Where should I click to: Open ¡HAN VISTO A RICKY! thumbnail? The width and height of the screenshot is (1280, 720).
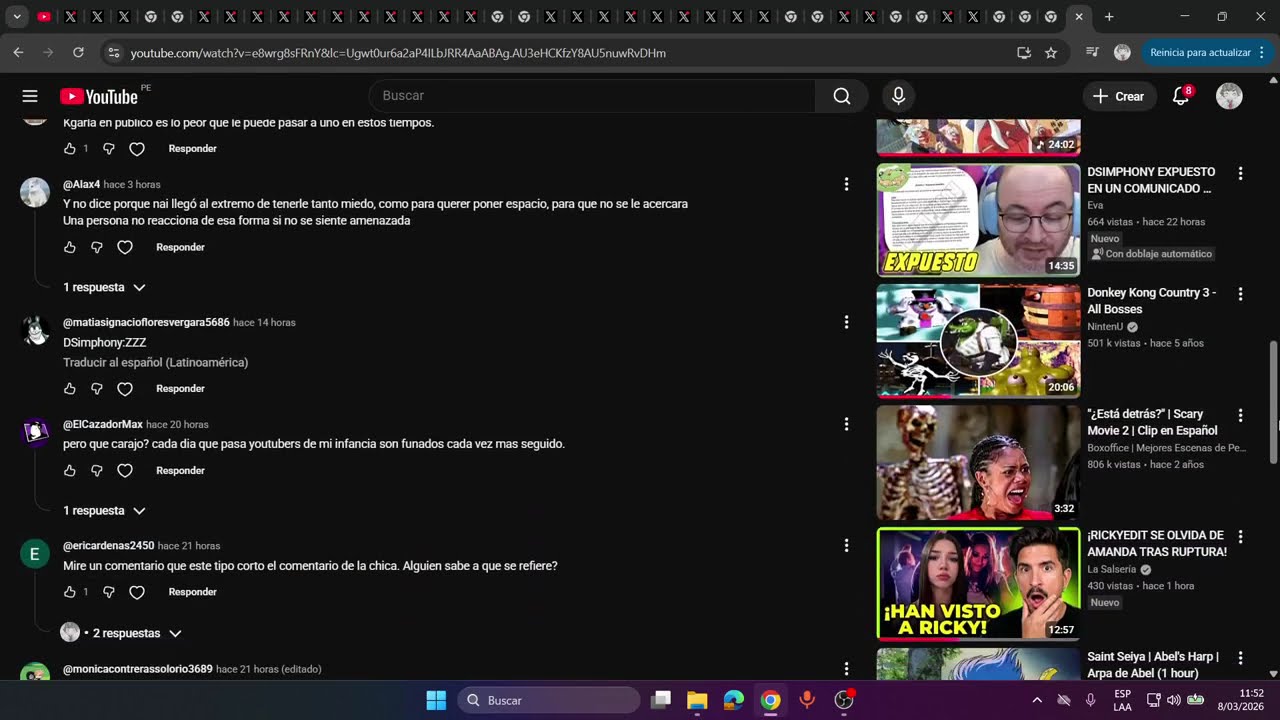978,583
